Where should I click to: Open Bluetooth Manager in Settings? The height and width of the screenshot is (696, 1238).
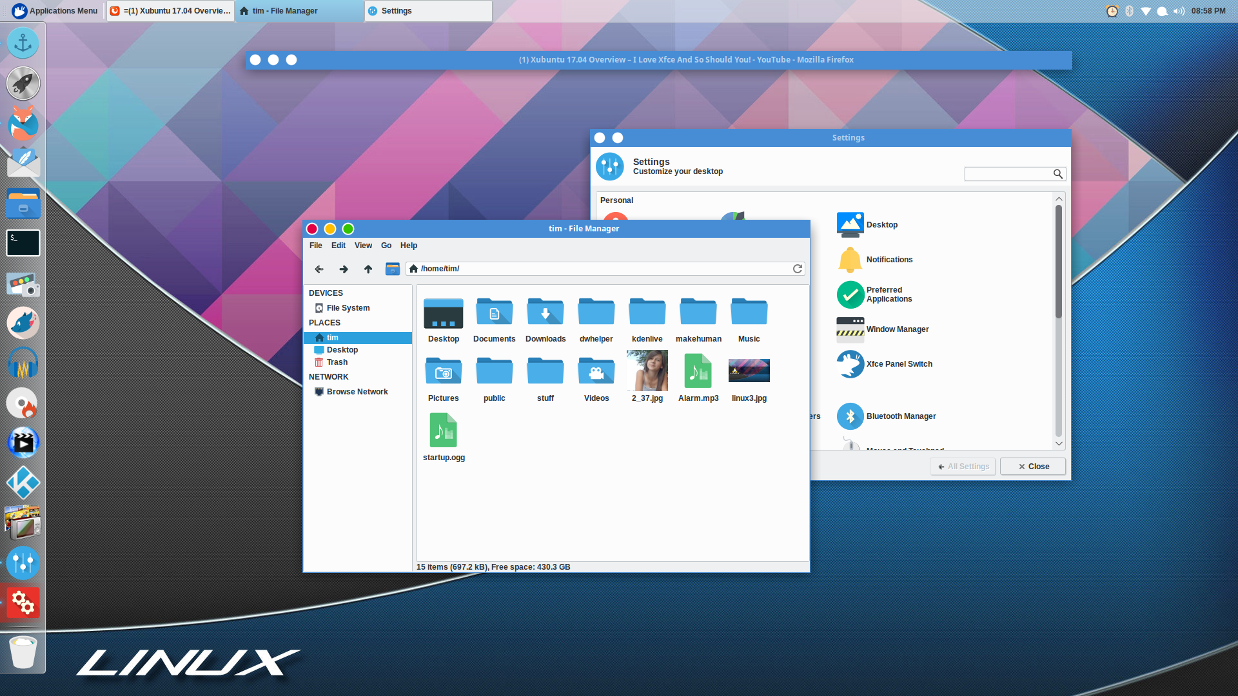coord(887,416)
